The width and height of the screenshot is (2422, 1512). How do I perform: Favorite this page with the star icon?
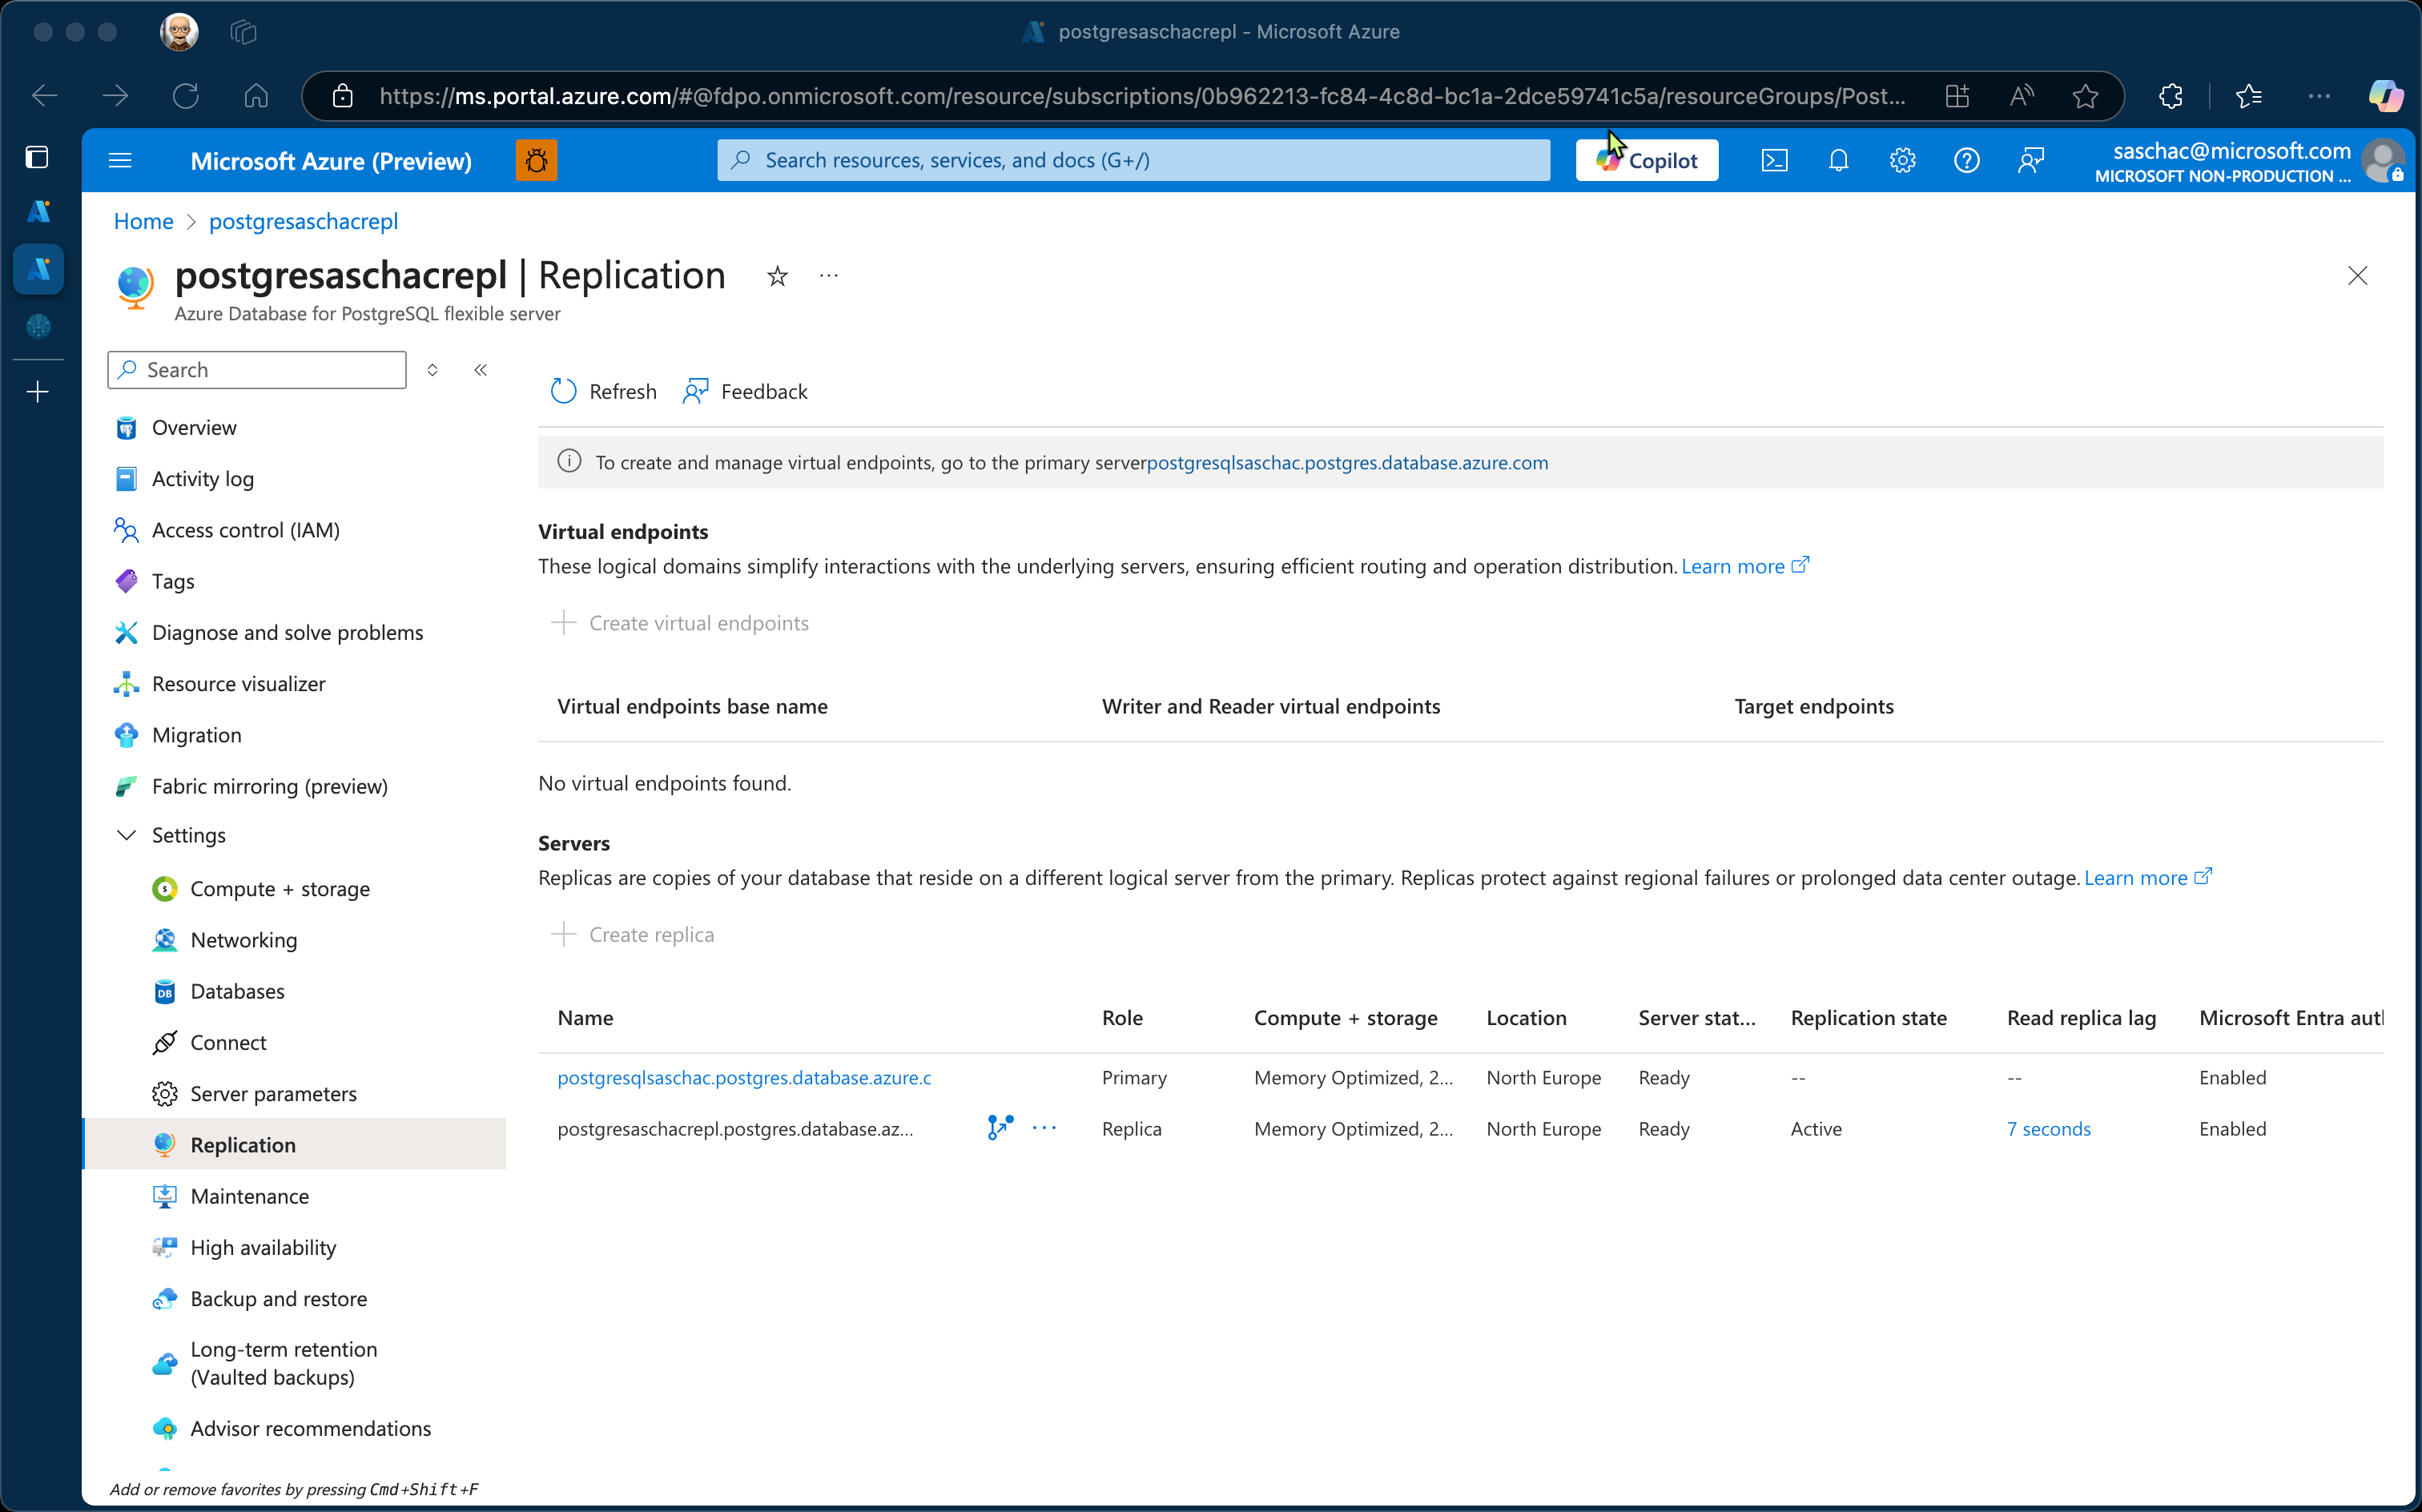point(777,276)
